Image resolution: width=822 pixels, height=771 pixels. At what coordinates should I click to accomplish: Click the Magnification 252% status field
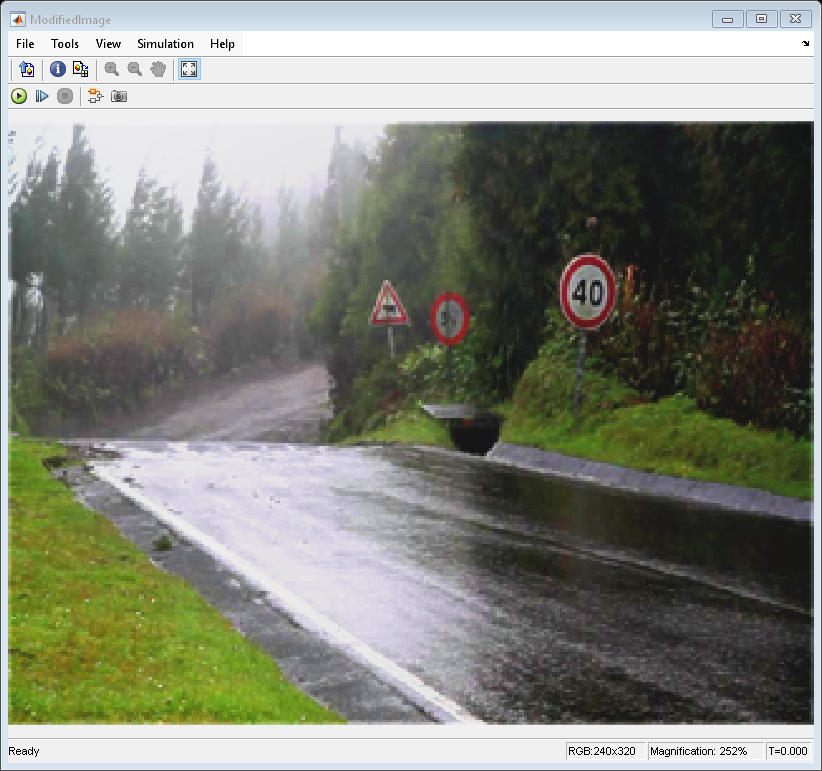click(x=703, y=751)
